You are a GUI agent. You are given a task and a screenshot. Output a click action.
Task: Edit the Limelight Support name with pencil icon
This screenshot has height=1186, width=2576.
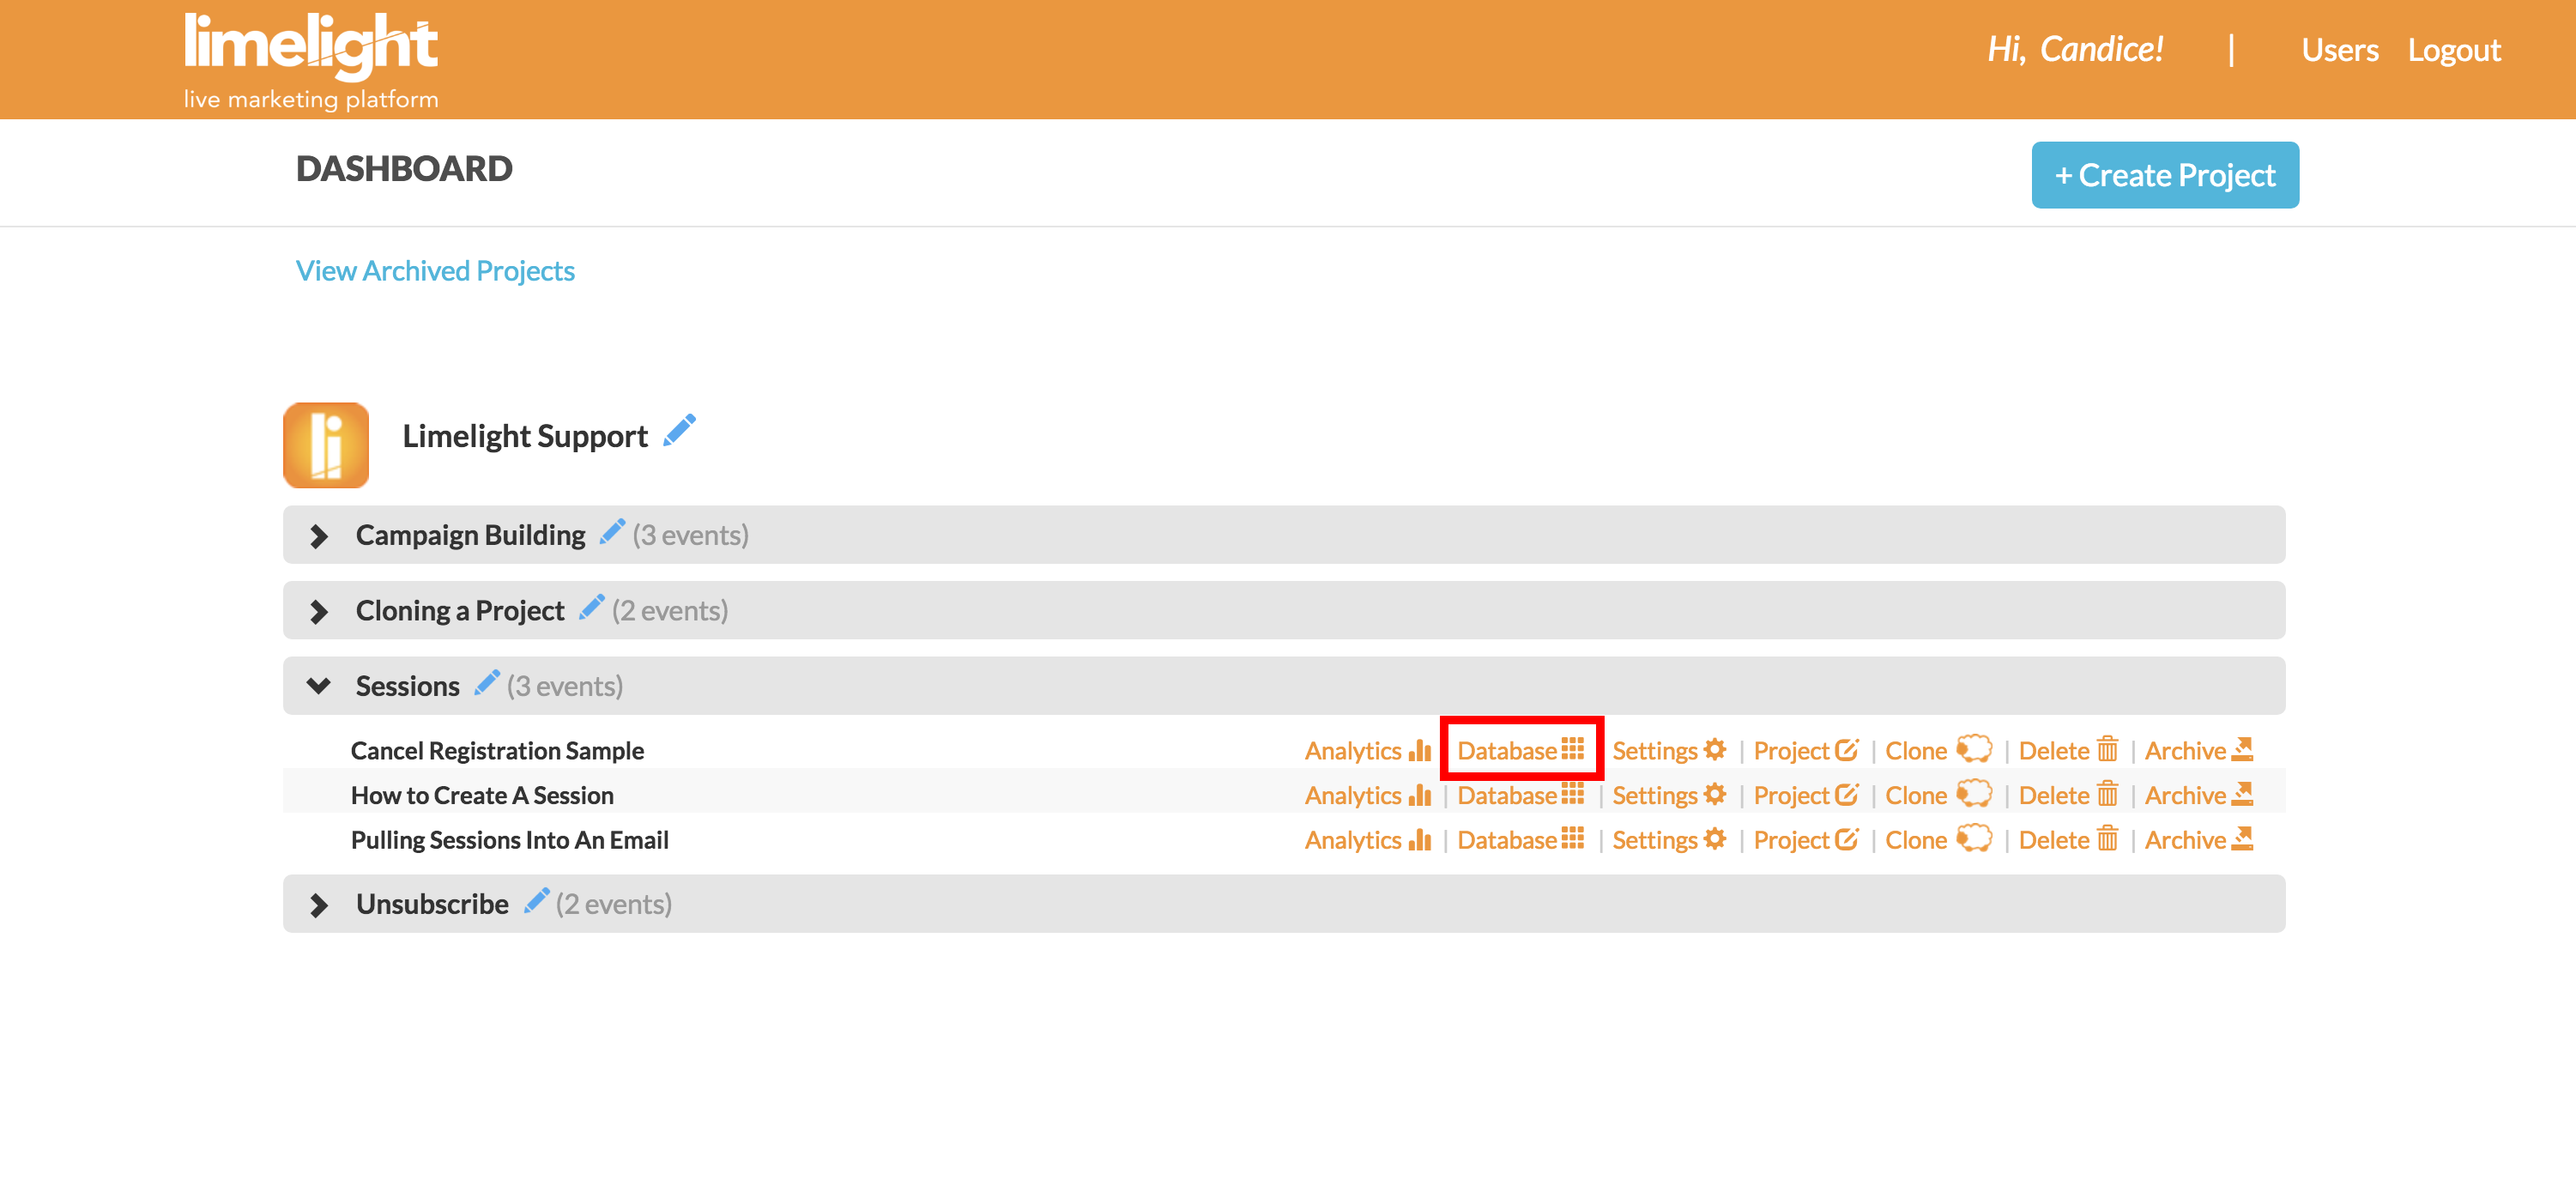tap(679, 432)
